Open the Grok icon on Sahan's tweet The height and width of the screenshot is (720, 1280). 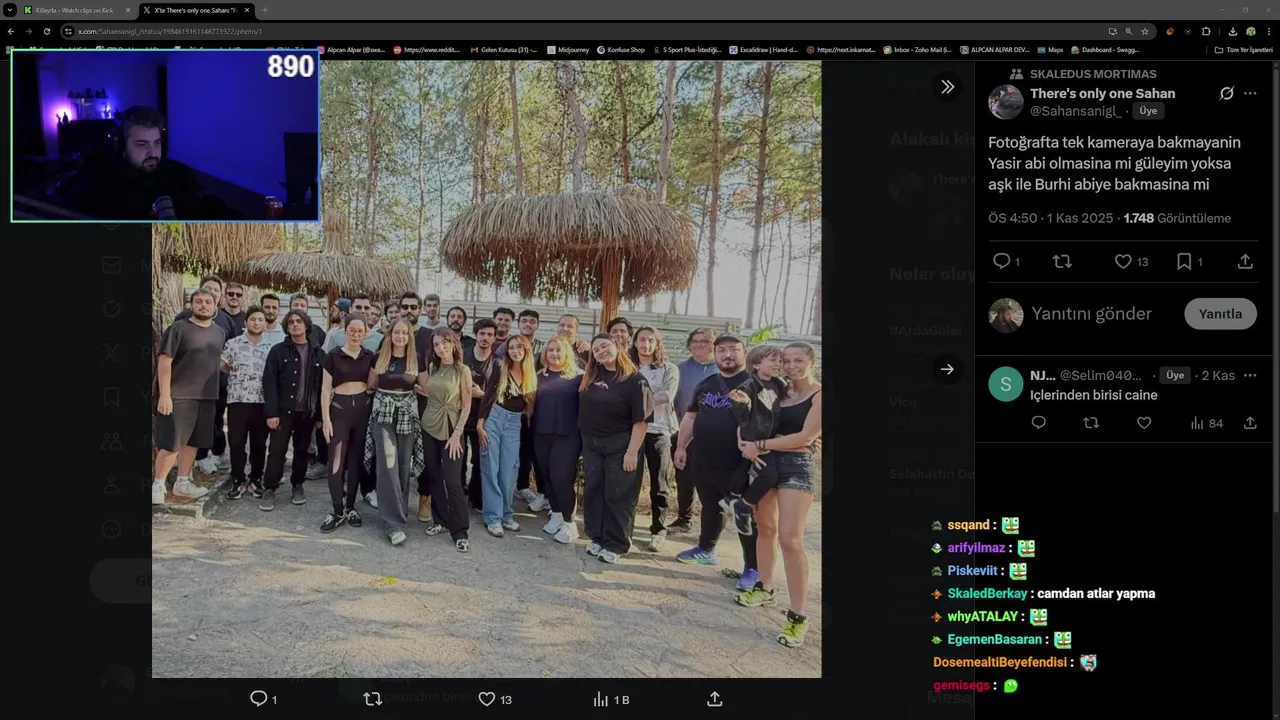tap(1226, 93)
